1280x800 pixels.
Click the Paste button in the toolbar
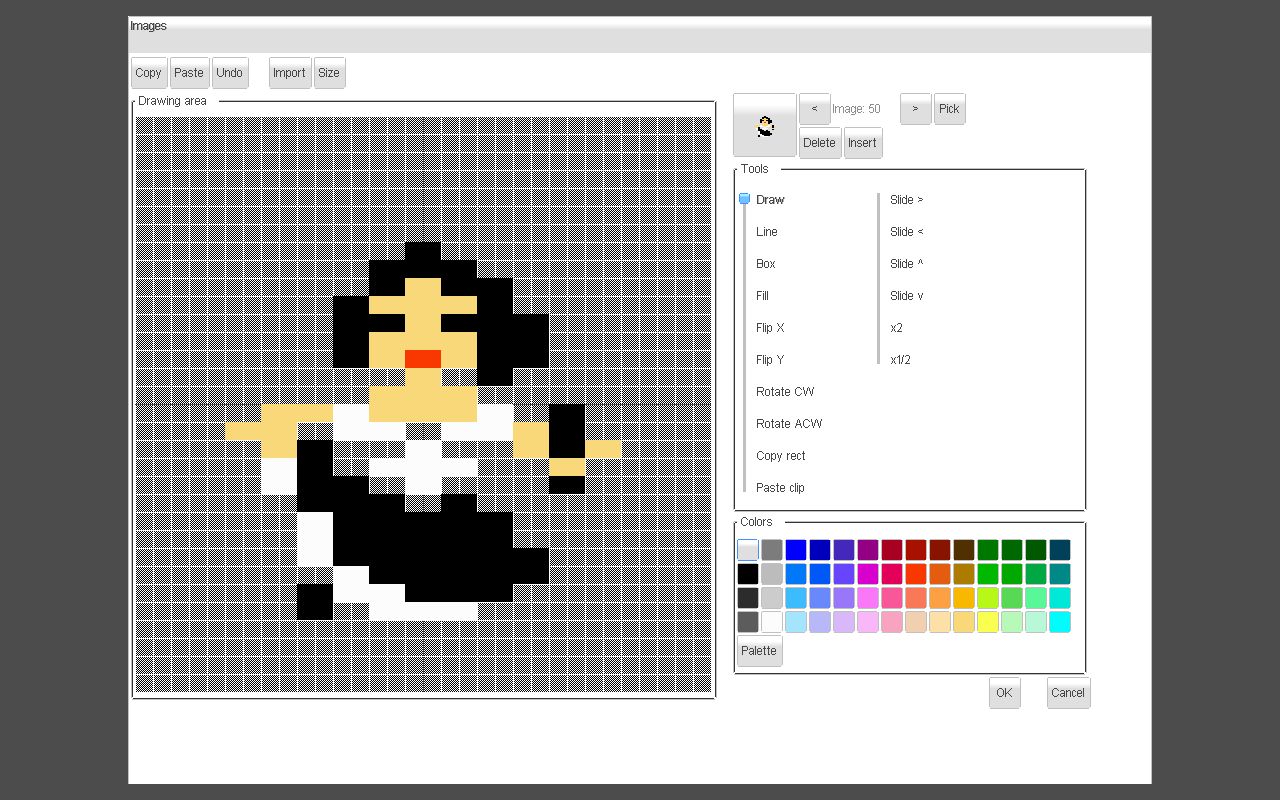(189, 73)
